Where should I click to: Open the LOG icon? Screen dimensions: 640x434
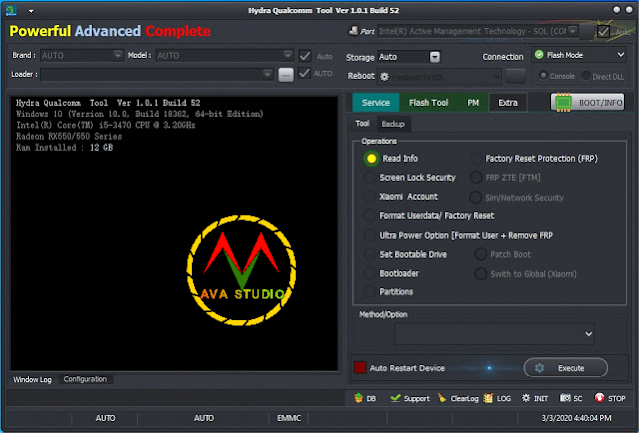point(488,398)
